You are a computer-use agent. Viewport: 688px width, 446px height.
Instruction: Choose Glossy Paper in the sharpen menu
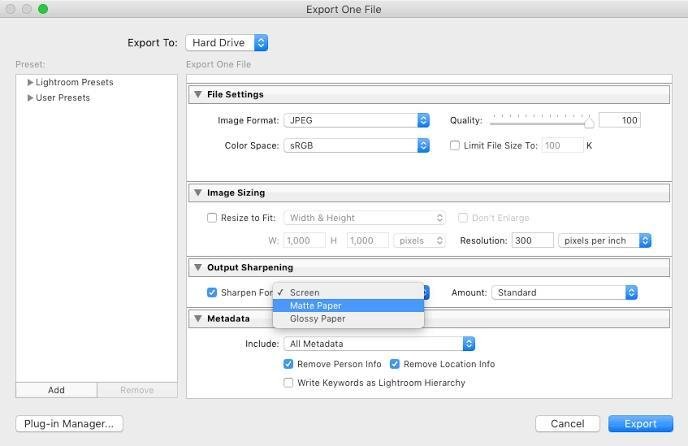point(317,319)
